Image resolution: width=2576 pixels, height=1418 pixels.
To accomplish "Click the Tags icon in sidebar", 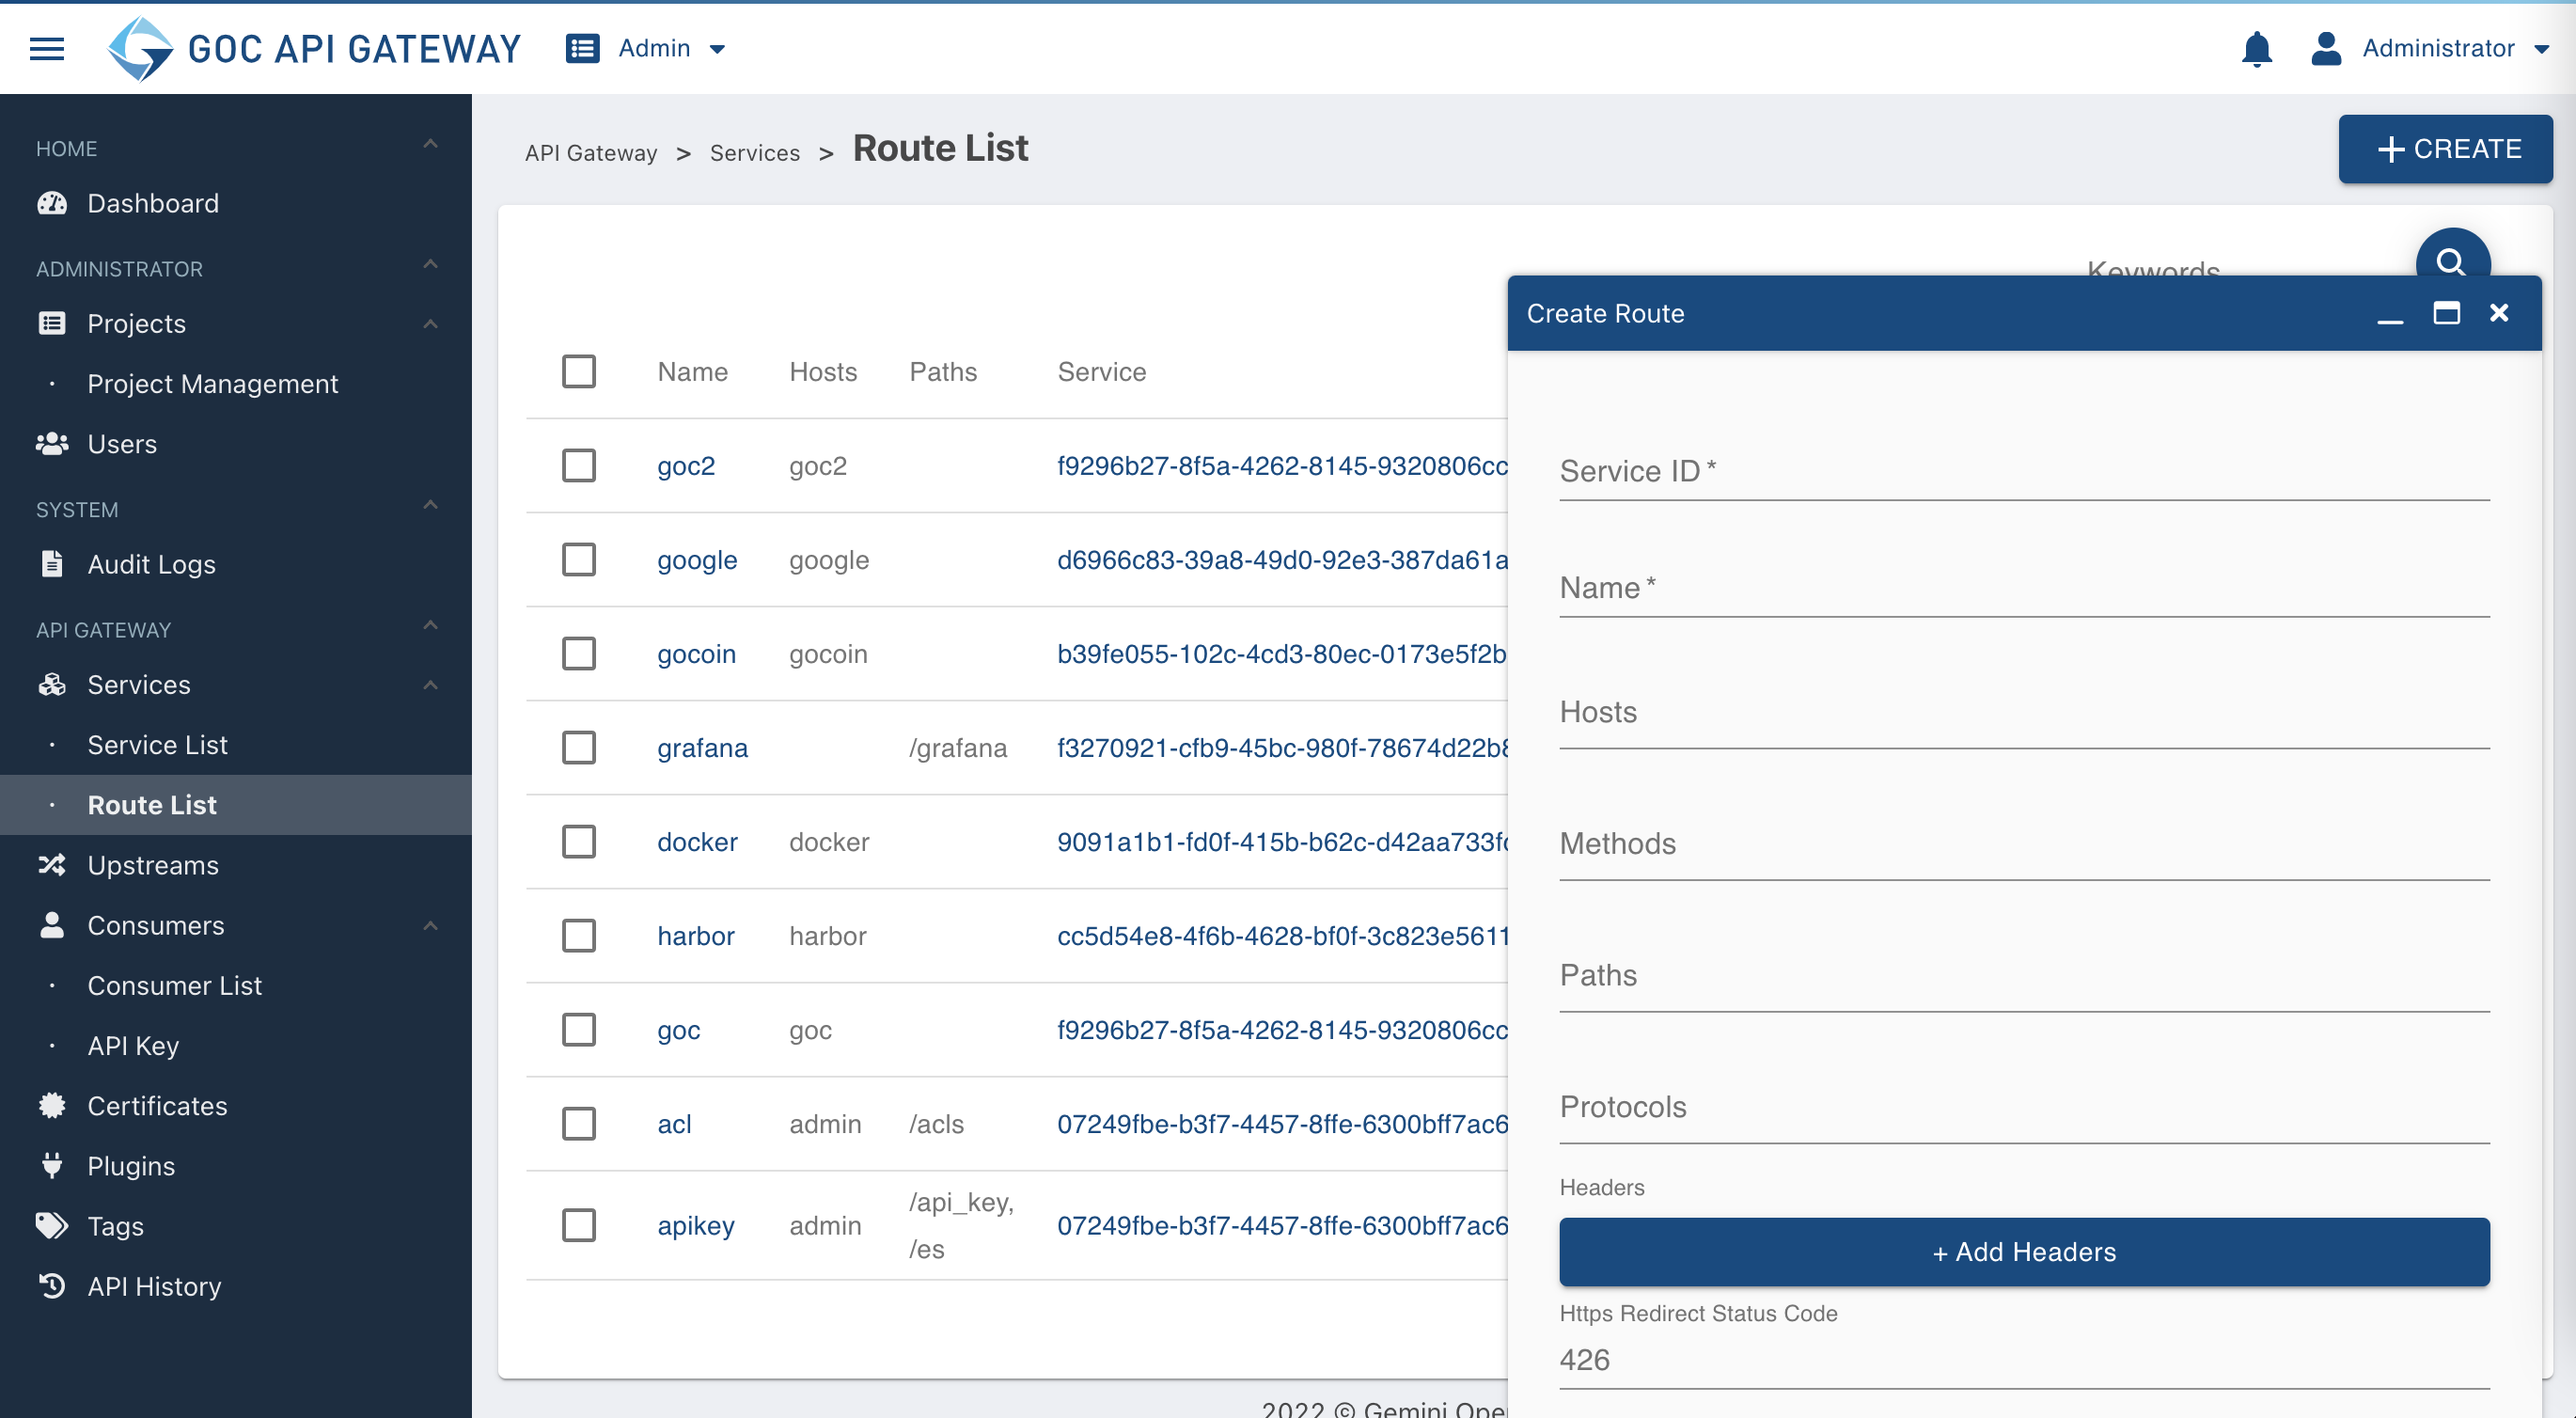I will (x=52, y=1225).
